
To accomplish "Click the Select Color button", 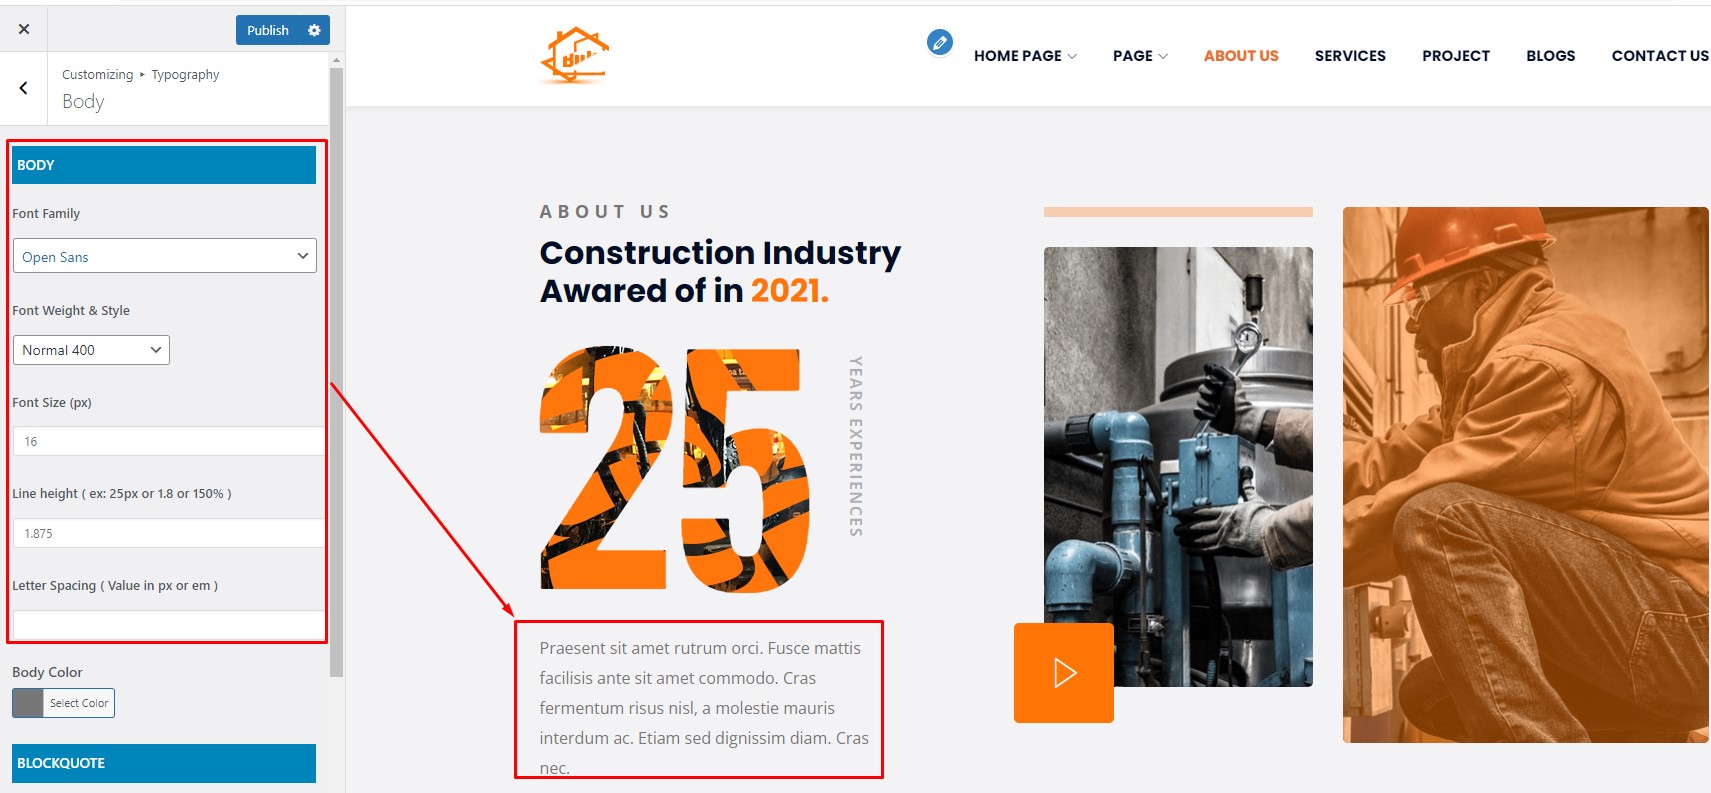I will coord(79,703).
